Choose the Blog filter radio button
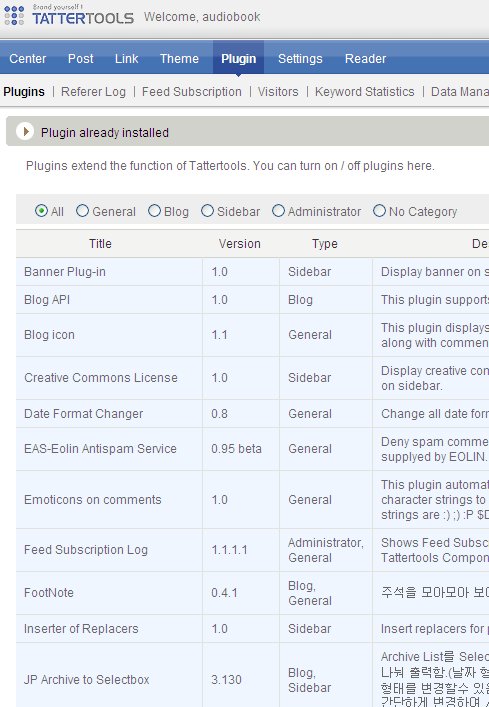489x707 pixels. pos(154,211)
